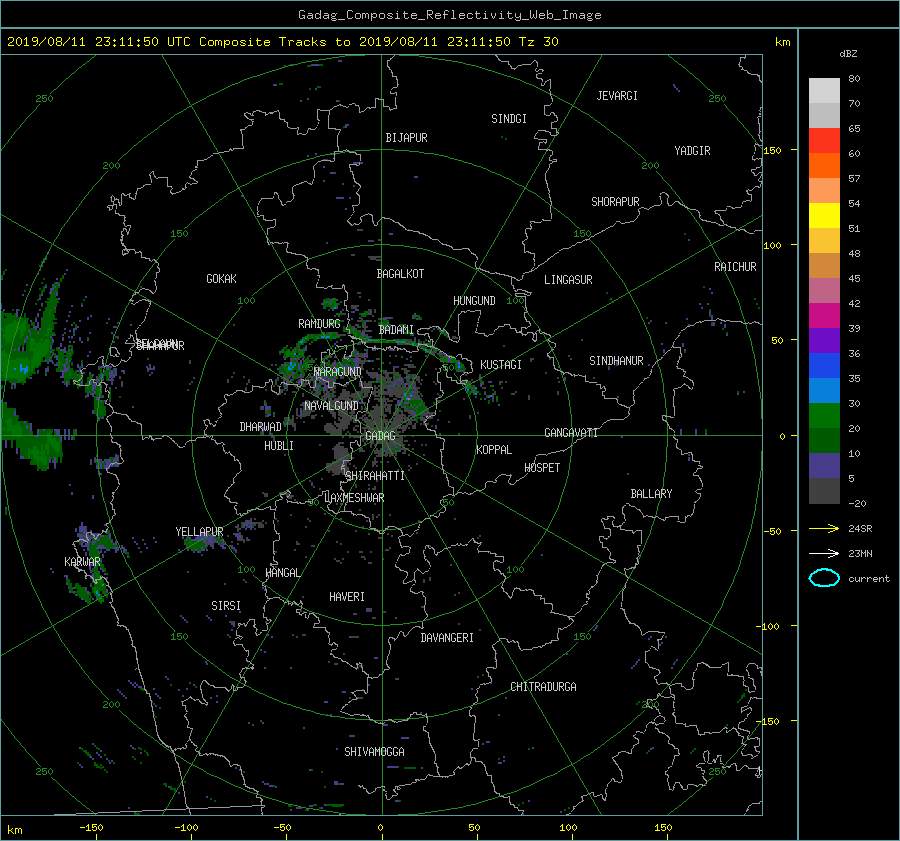Screen dimensions: 900x841
Task: Pick the red 60-65 dBZ swatch
Action: [x=824, y=140]
